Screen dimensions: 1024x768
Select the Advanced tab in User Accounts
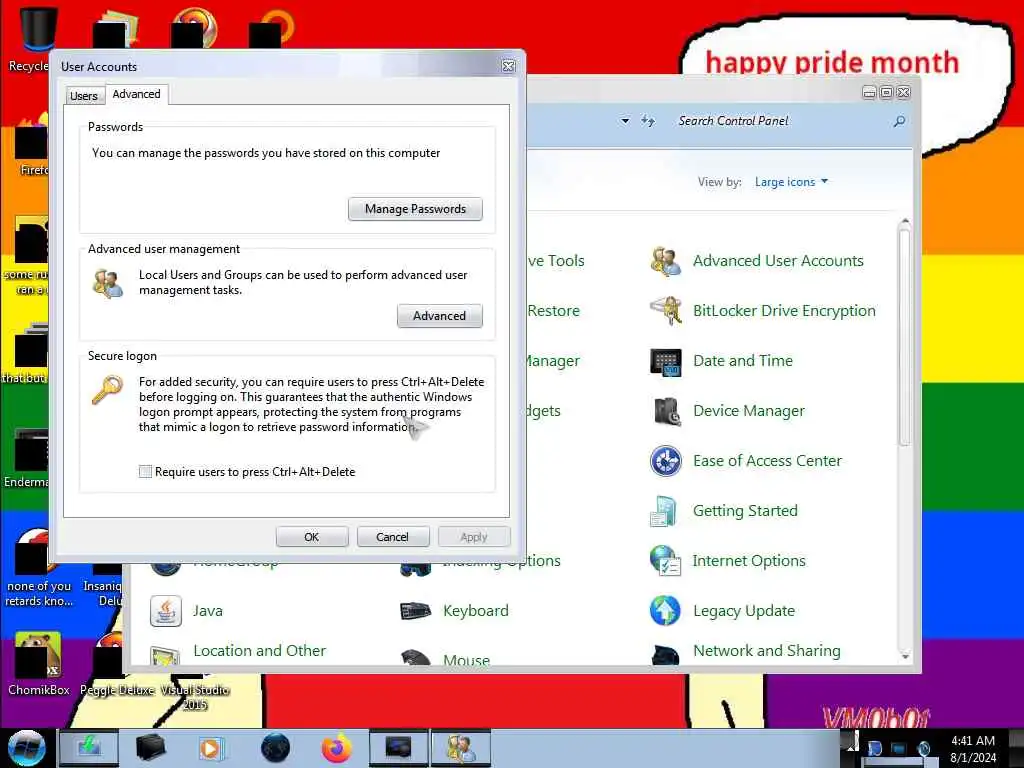click(x=136, y=94)
